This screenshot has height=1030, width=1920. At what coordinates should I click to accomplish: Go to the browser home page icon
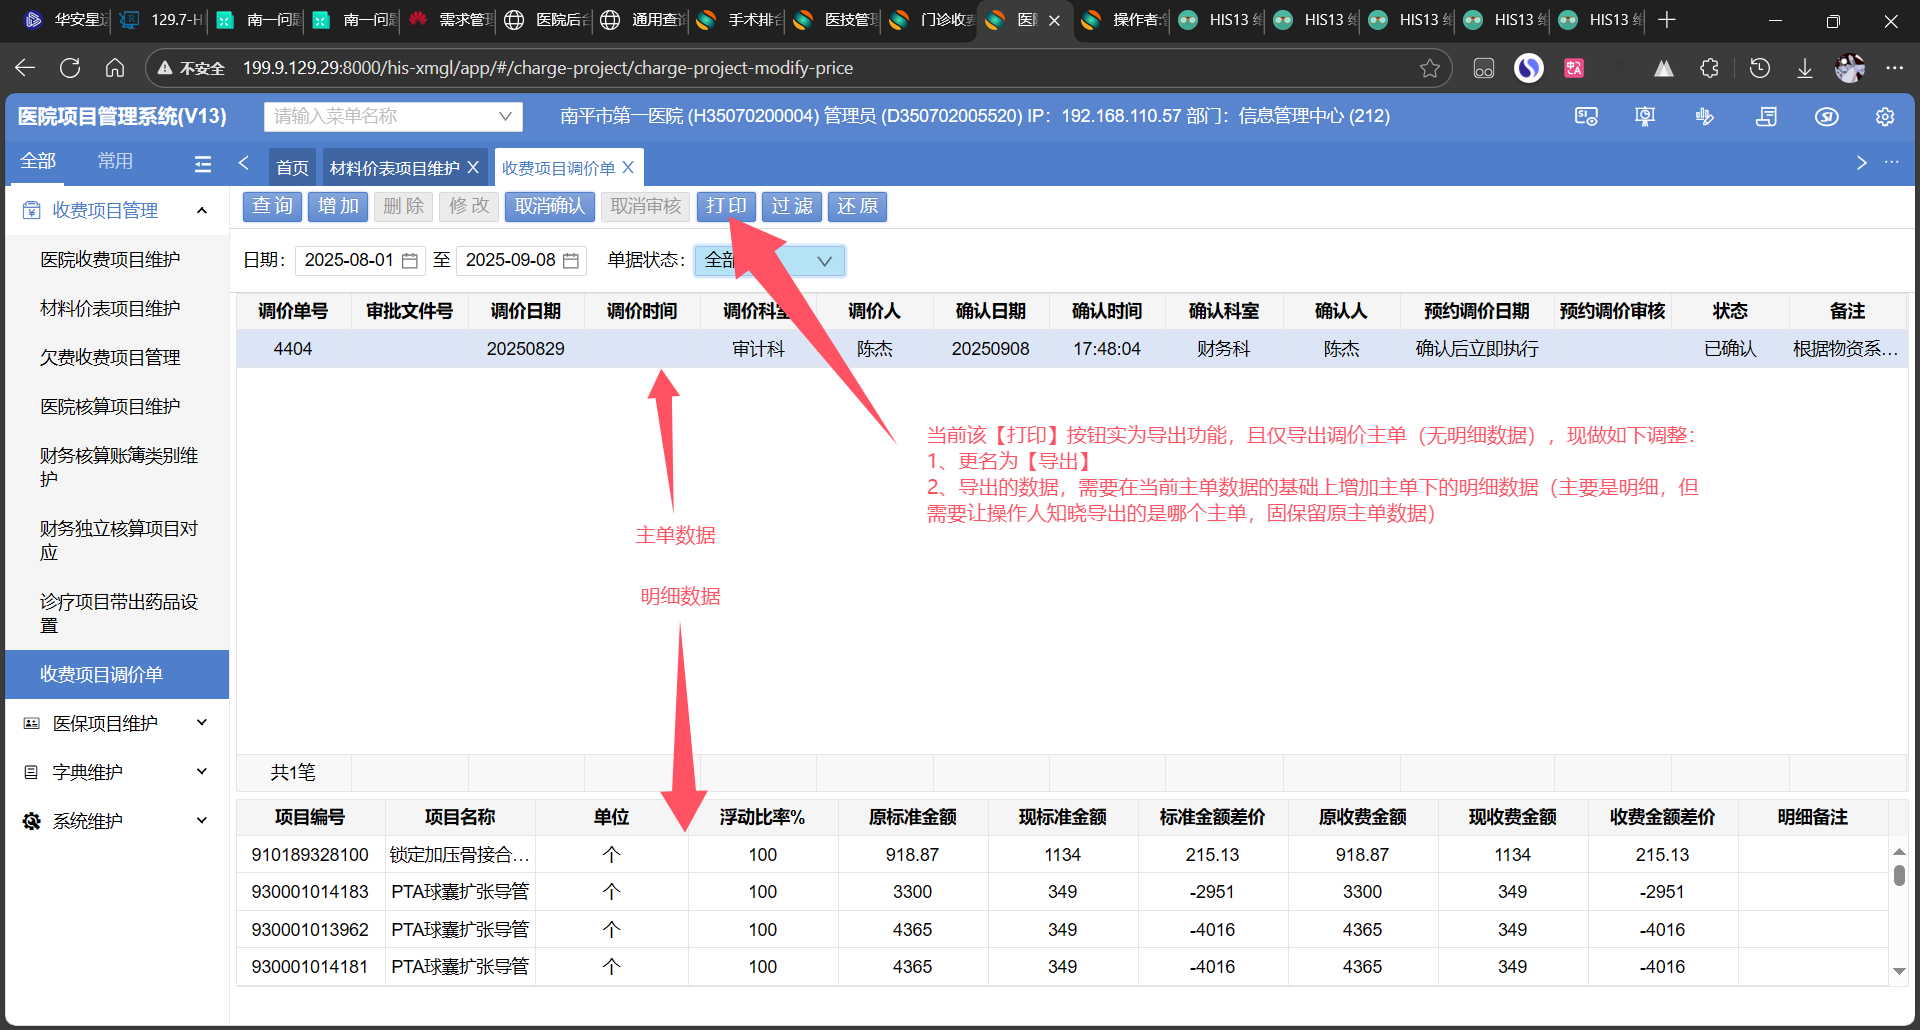click(x=115, y=68)
